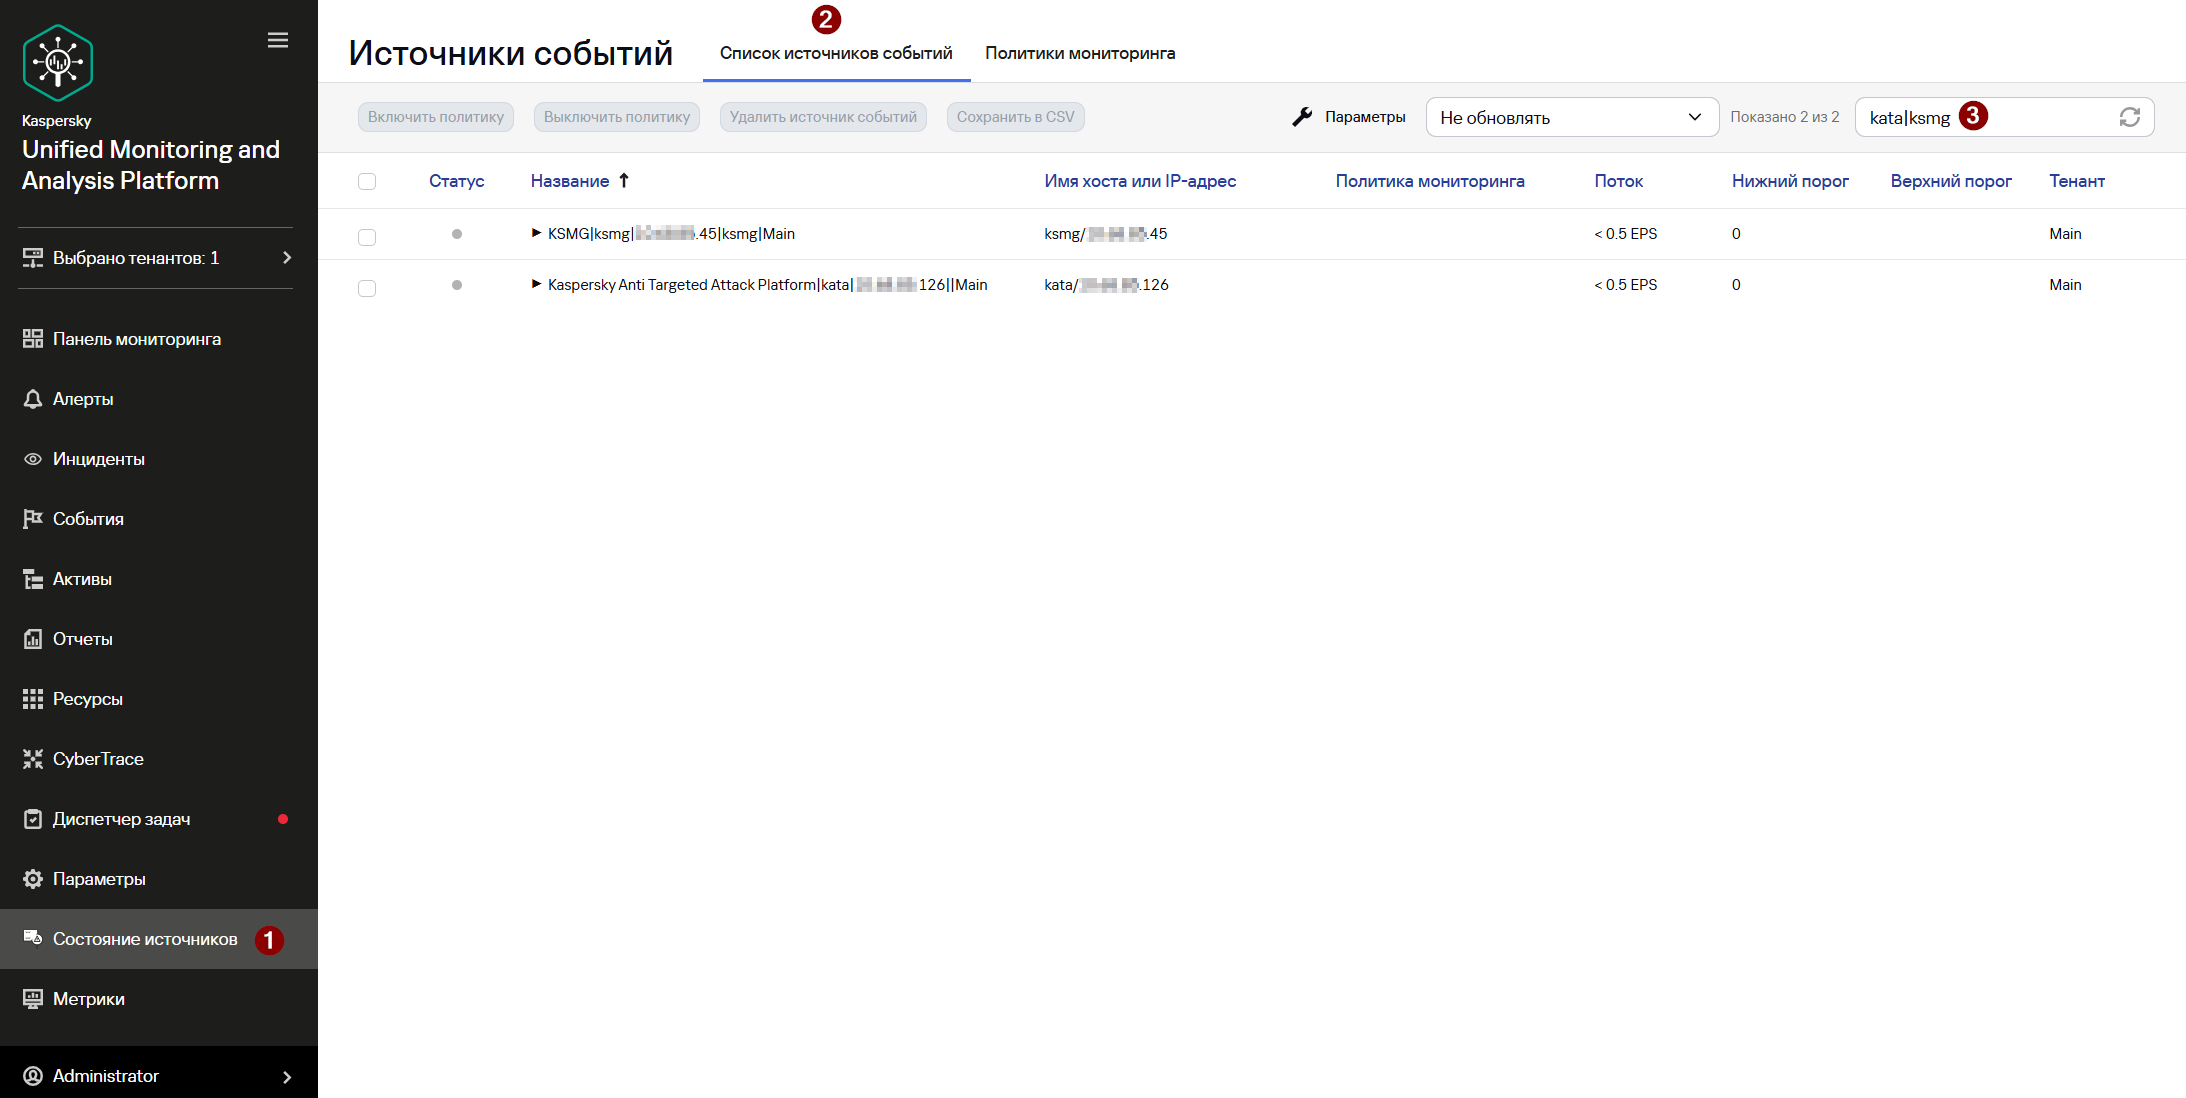The image size is (2186, 1098).
Task: Click the Диспетчер задач clipboard icon
Action: (x=33, y=819)
